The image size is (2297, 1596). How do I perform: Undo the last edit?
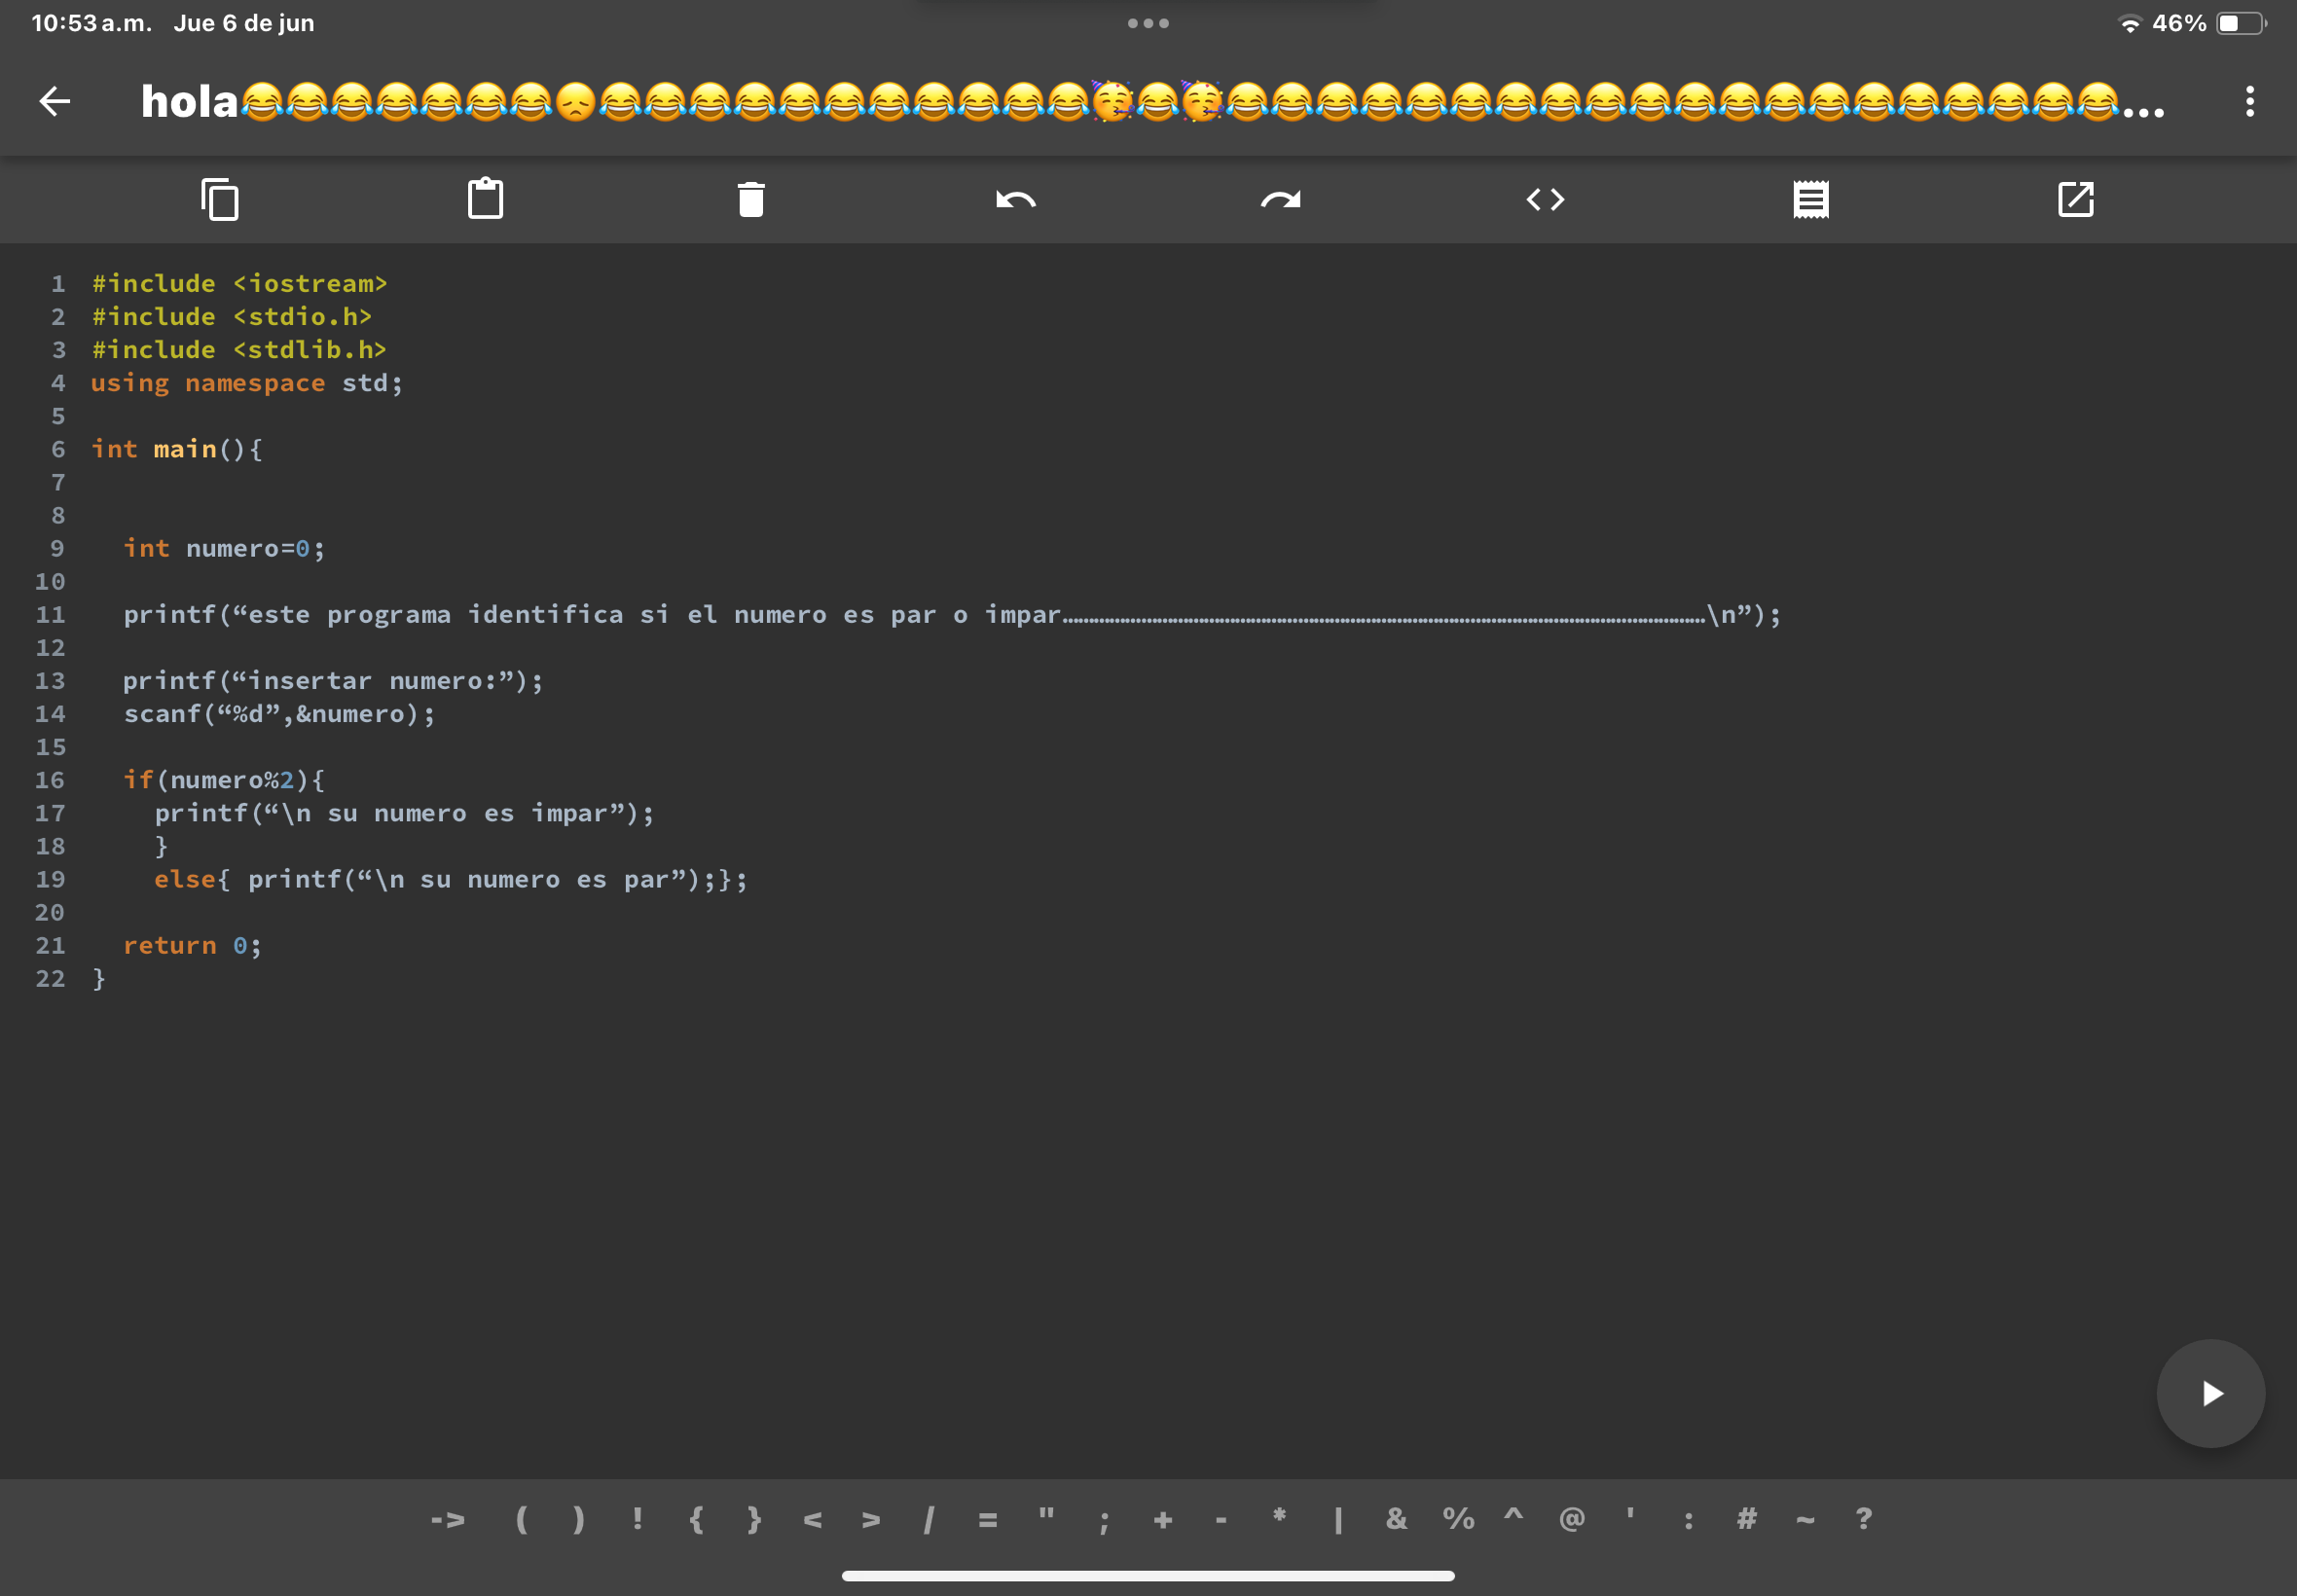point(1016,200)
